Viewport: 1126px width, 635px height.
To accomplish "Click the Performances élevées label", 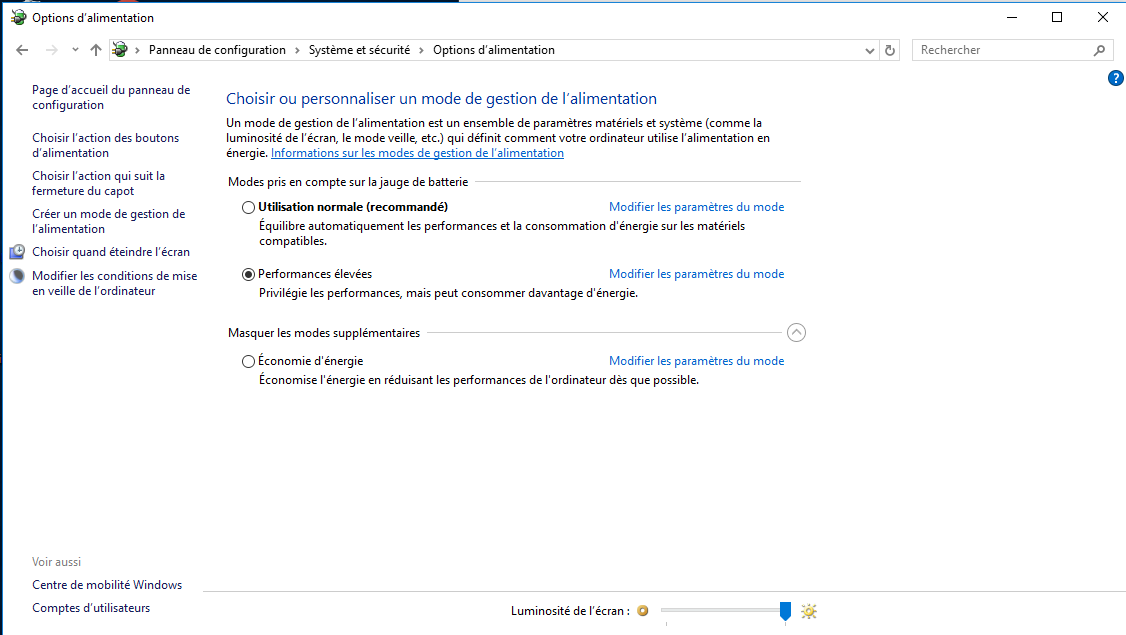I will [315, 274].
